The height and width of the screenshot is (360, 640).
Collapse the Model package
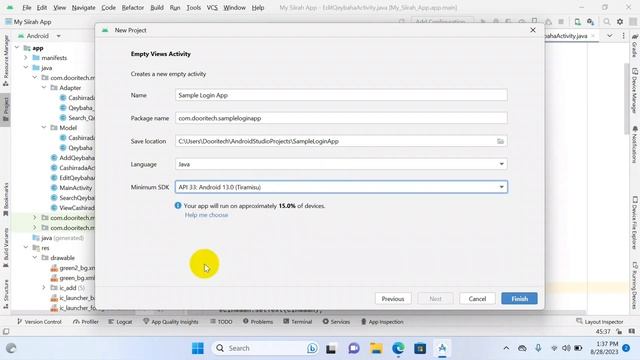44,128
